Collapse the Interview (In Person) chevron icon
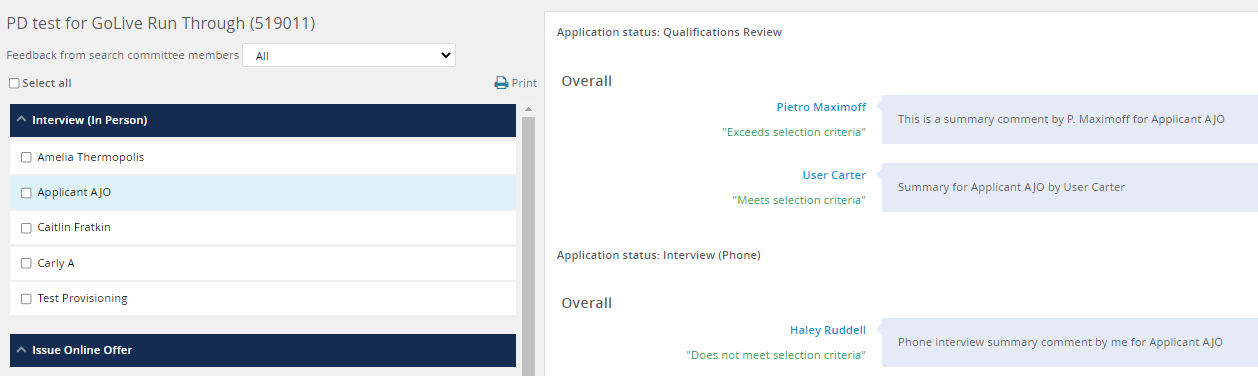Image resolution: width=1258 pixels, height=376 pixels. tap(22, 120)
